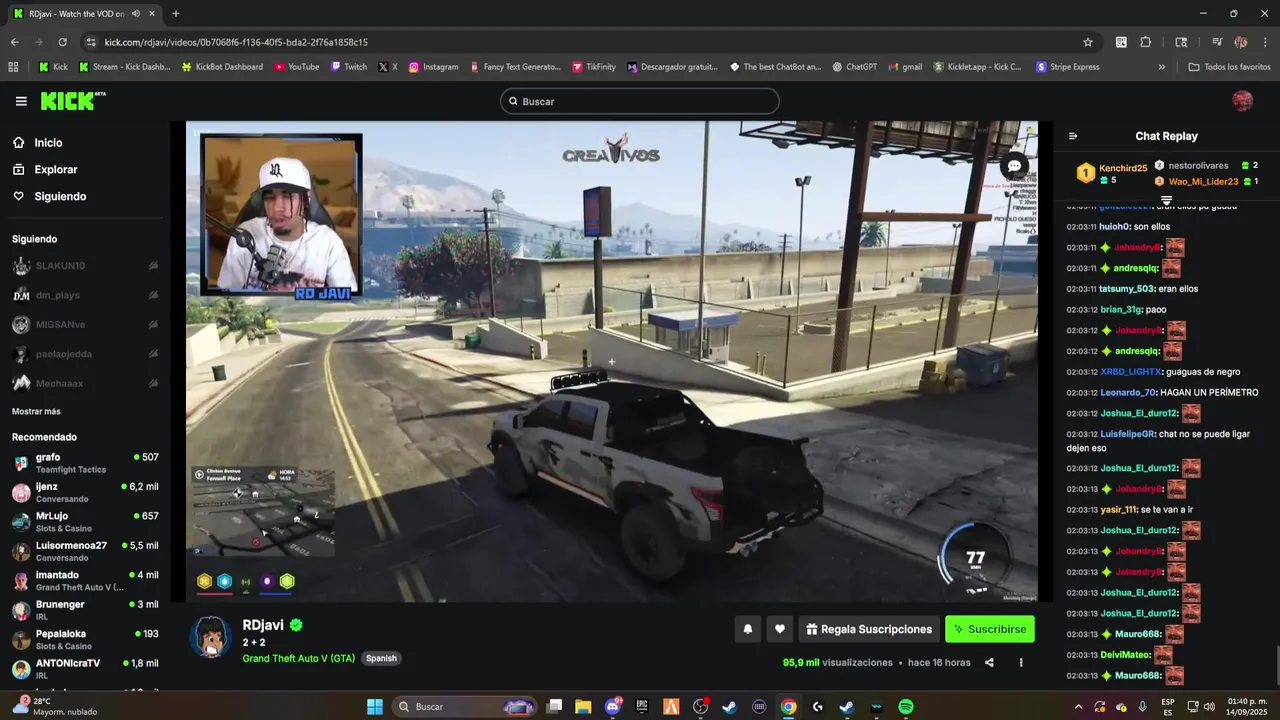Viewport: 1280px width, 720px height.
Task: Open recommended channel MrLujo
Action: [x=85, y=522]
